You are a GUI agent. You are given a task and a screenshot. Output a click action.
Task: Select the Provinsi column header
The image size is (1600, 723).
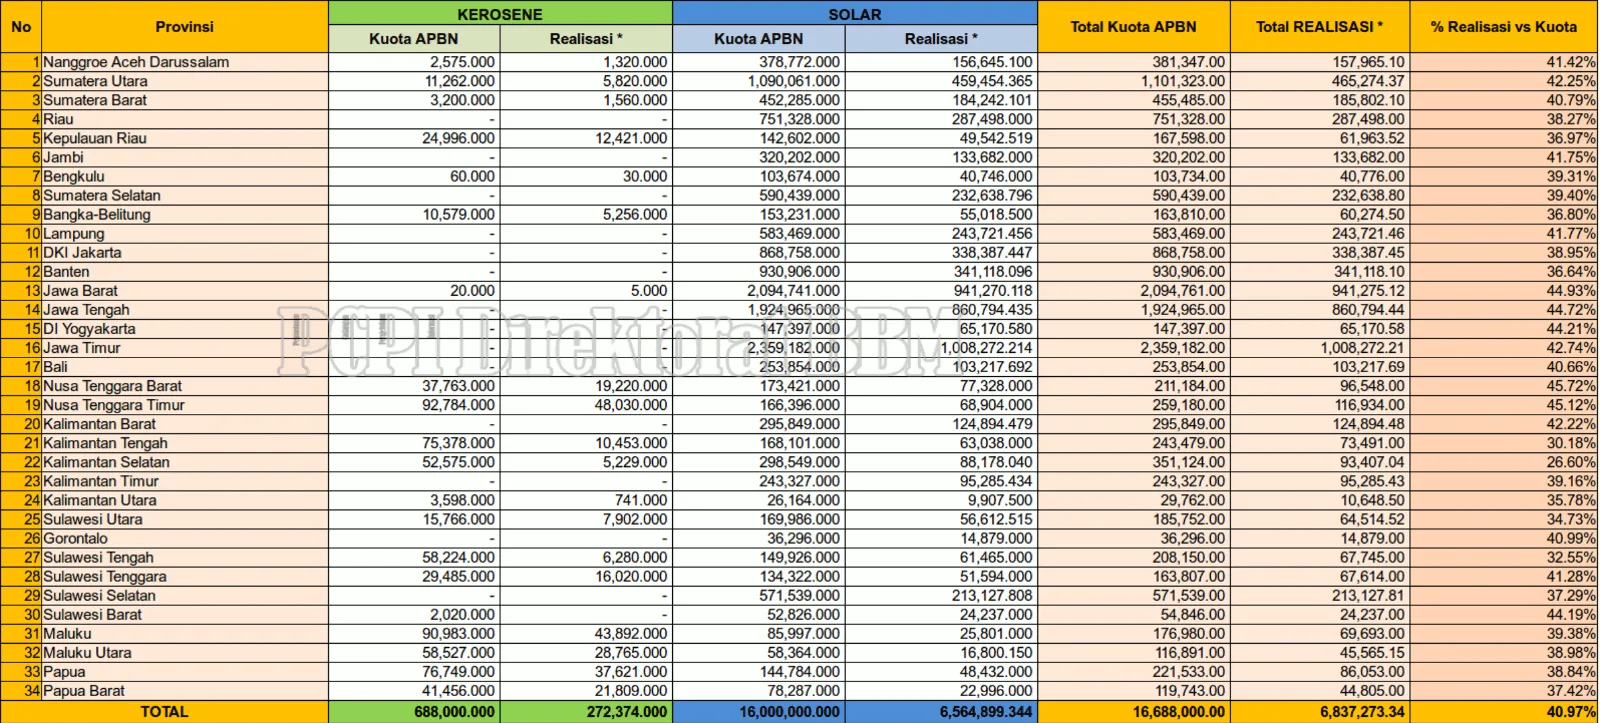click(184, 27)
